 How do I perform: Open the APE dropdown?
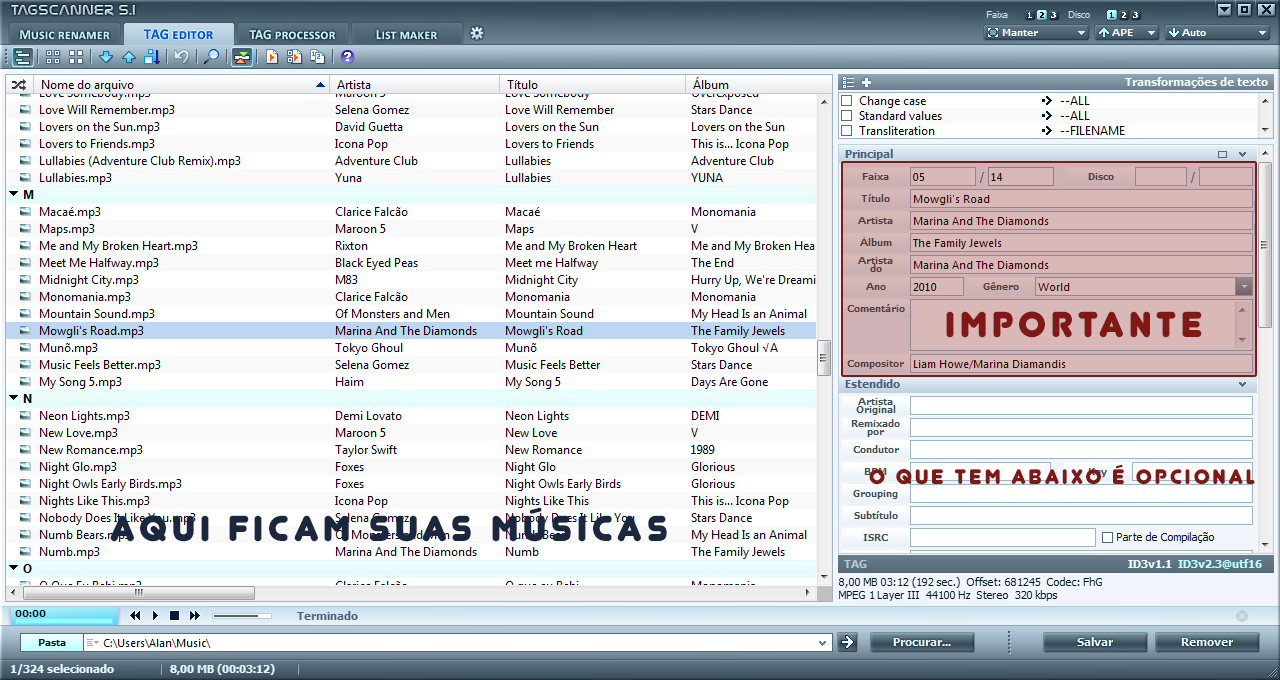[x=1127, y=33]
